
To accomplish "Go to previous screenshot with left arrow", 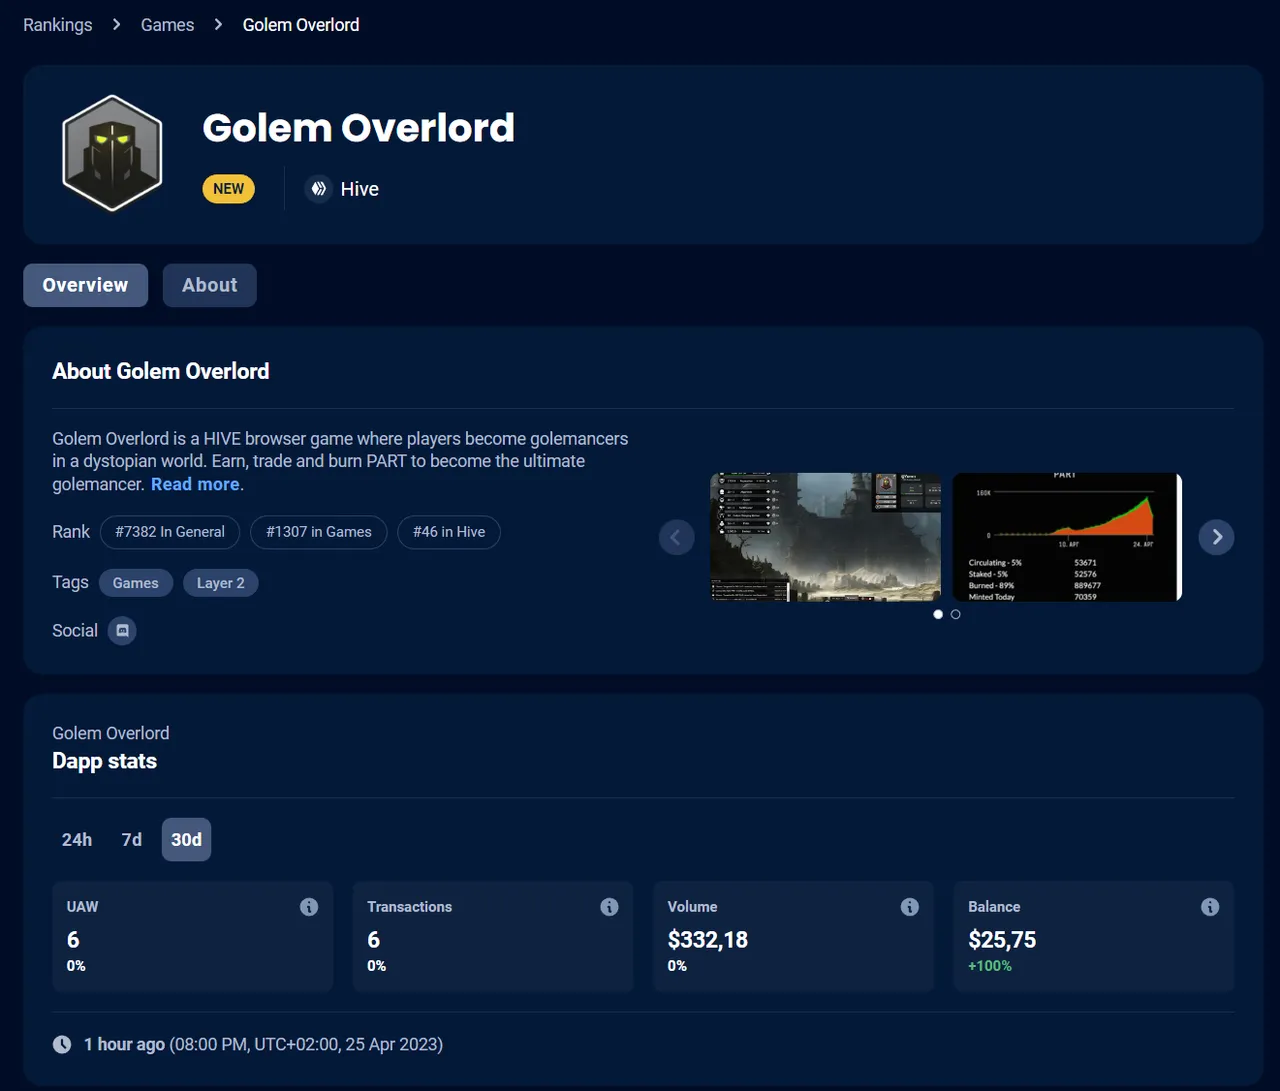I will coord(677,537).
